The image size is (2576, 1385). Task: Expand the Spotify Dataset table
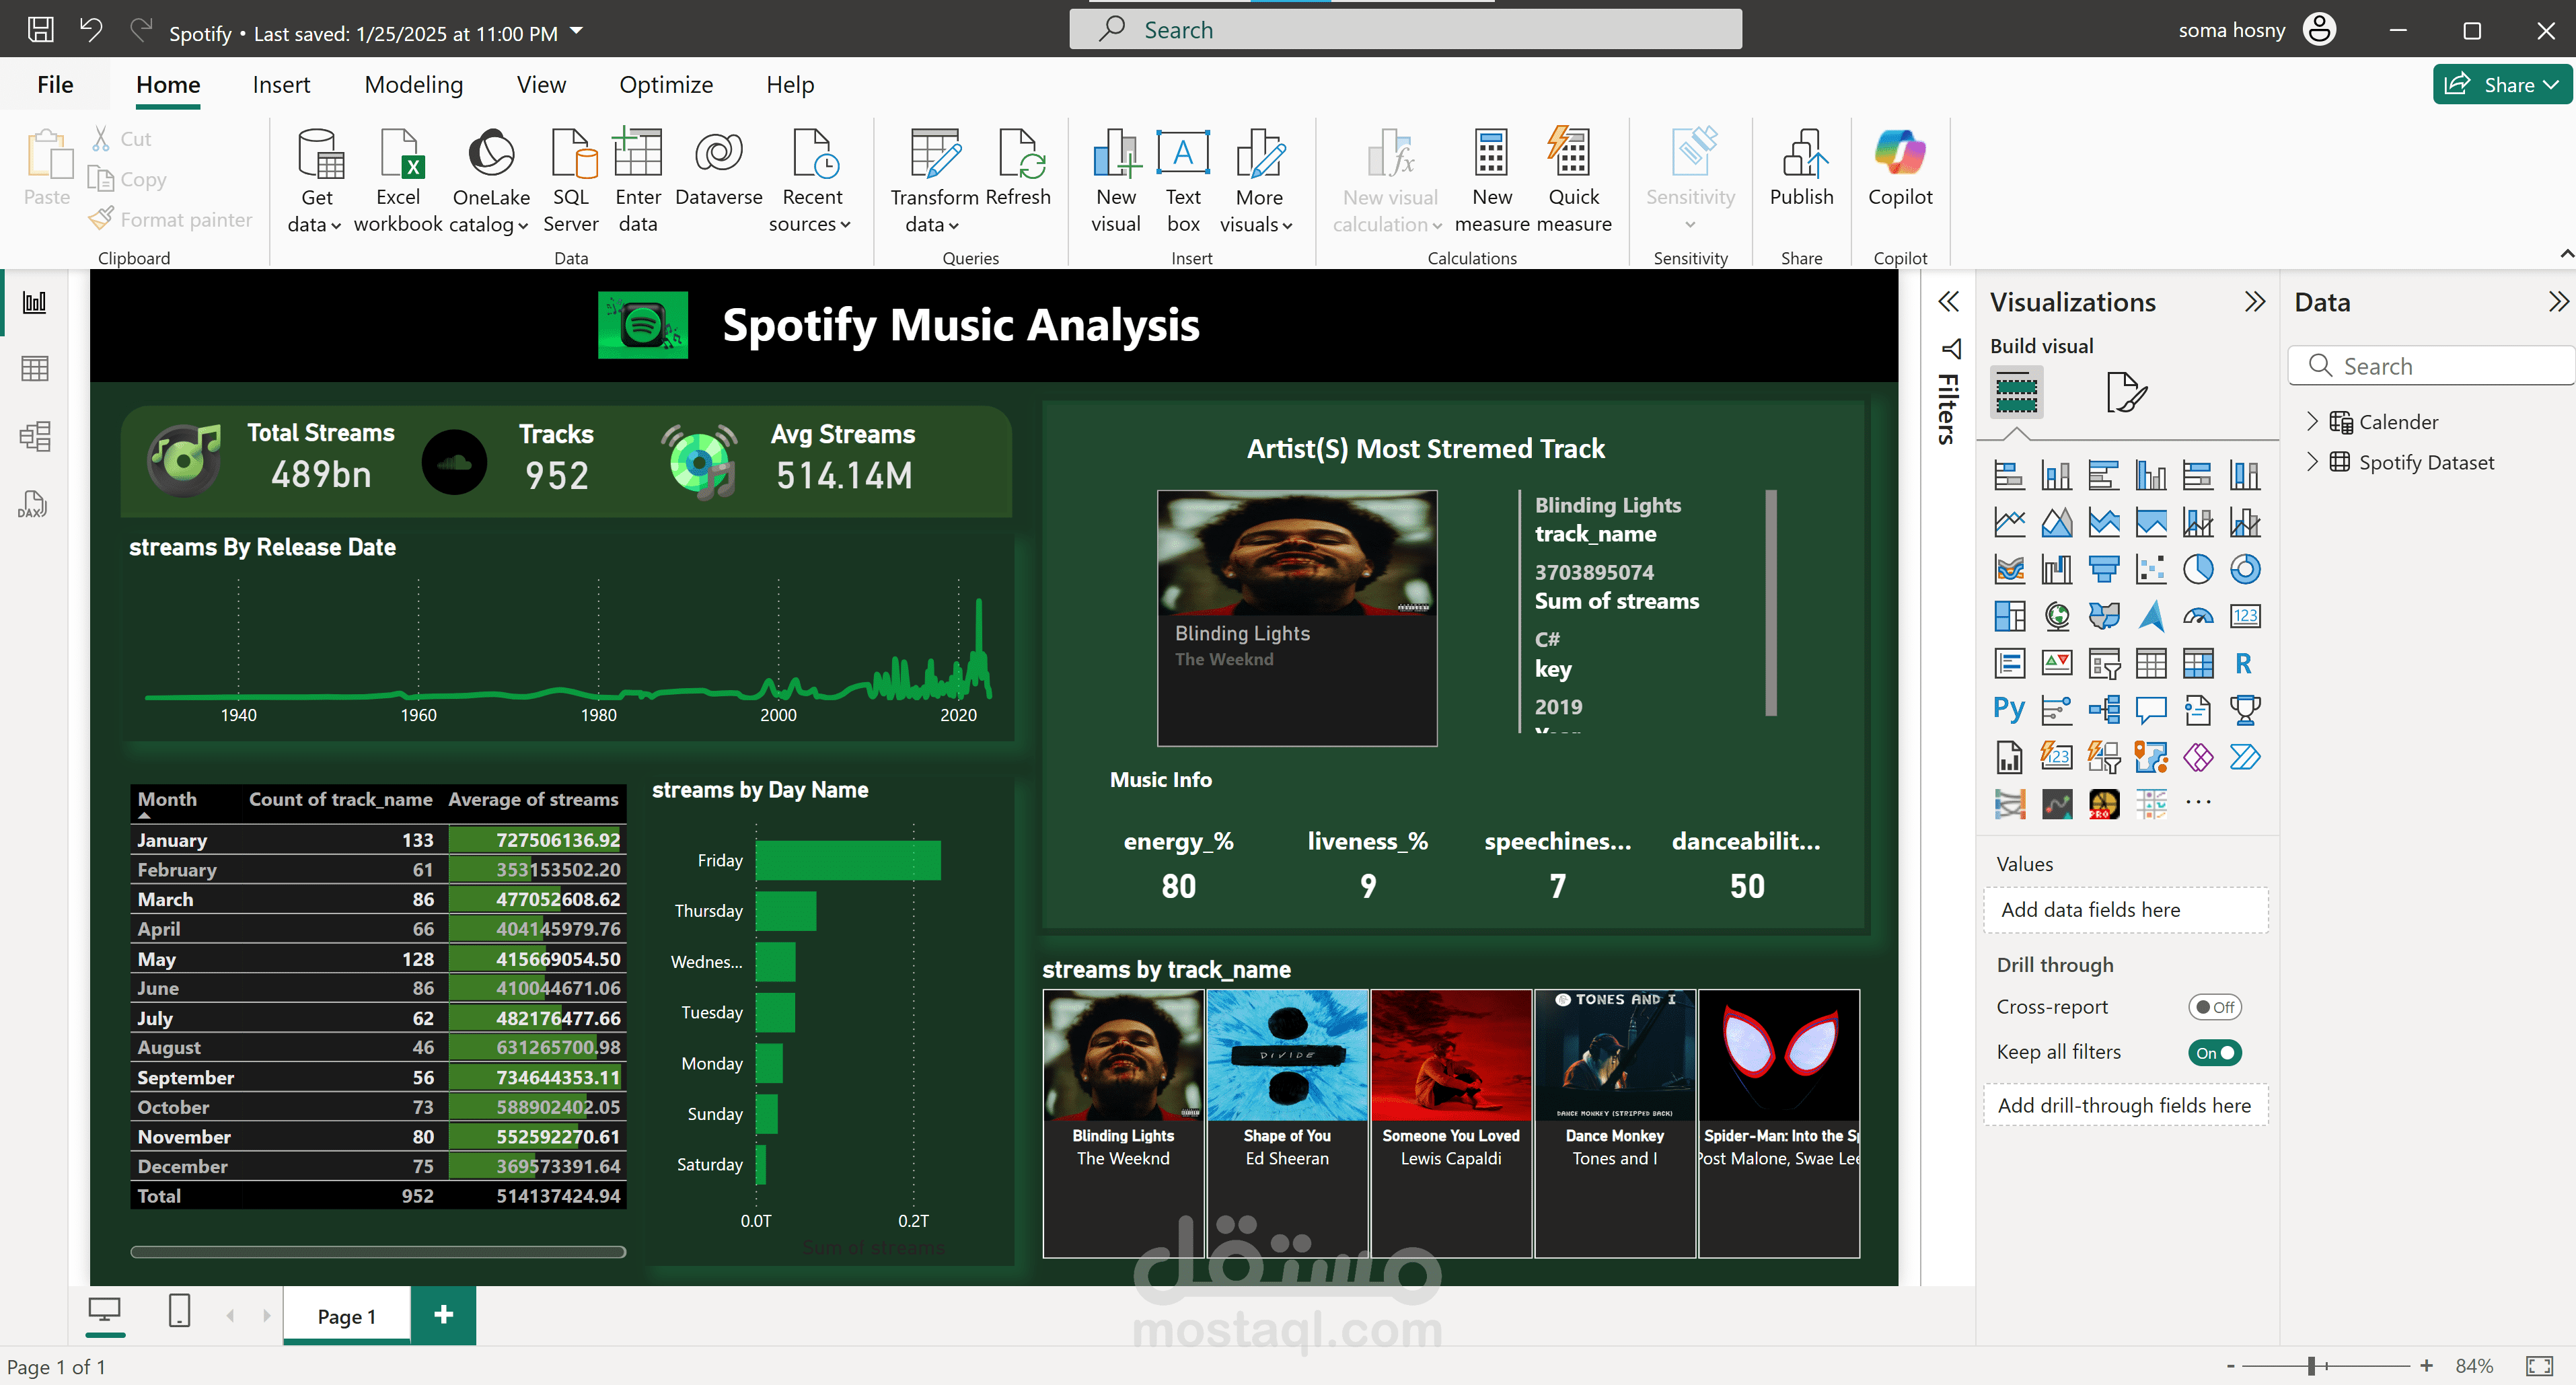tap(2312, 462)
